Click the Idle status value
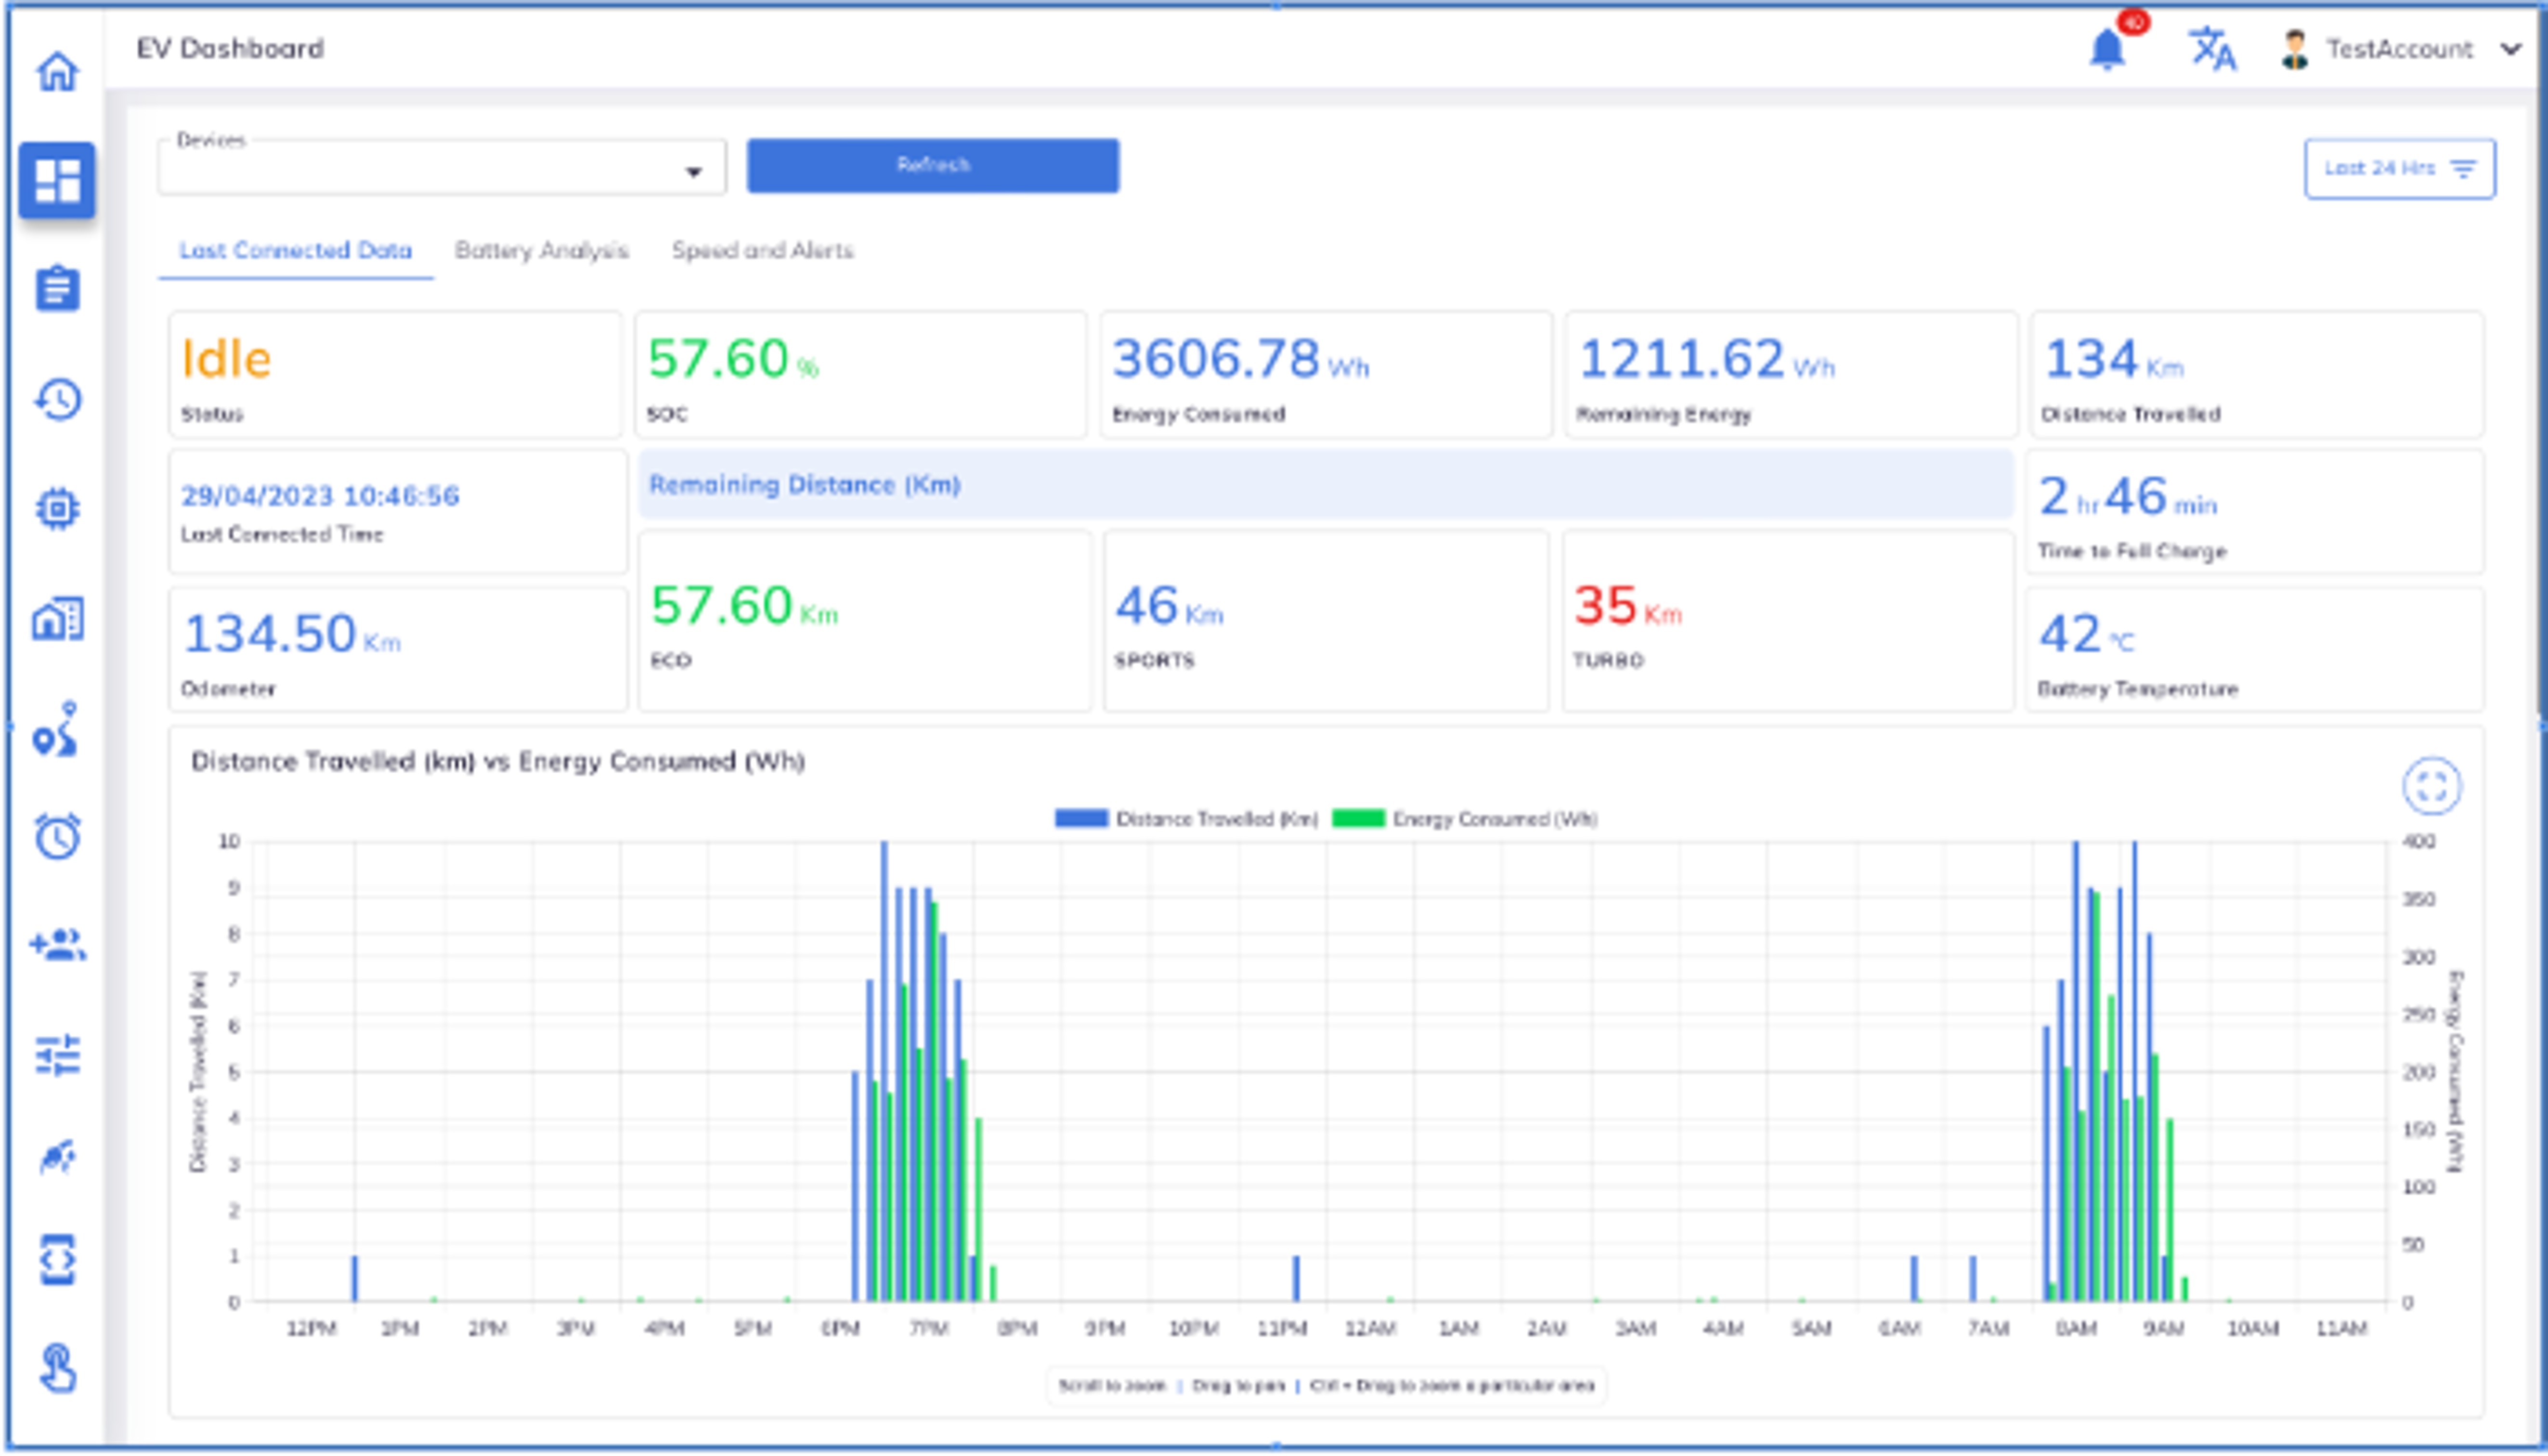Viewport: 2548px width, 1456px height. [226, 359]
